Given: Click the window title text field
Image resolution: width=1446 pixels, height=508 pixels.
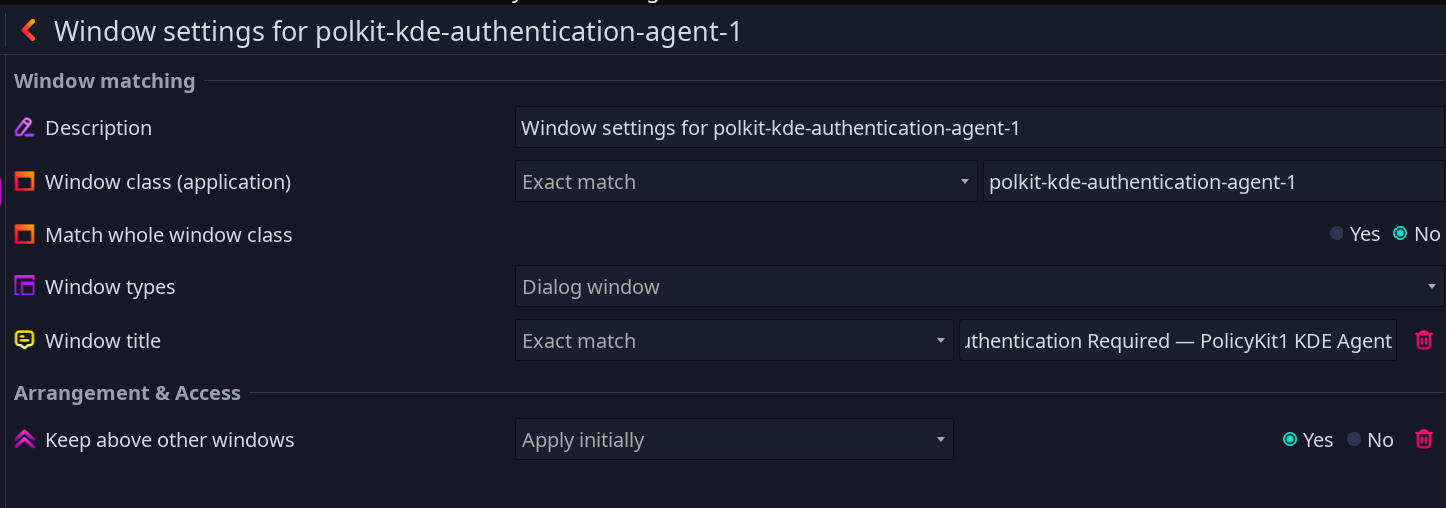Looking at the screenshot, I should coord(1178,341).
